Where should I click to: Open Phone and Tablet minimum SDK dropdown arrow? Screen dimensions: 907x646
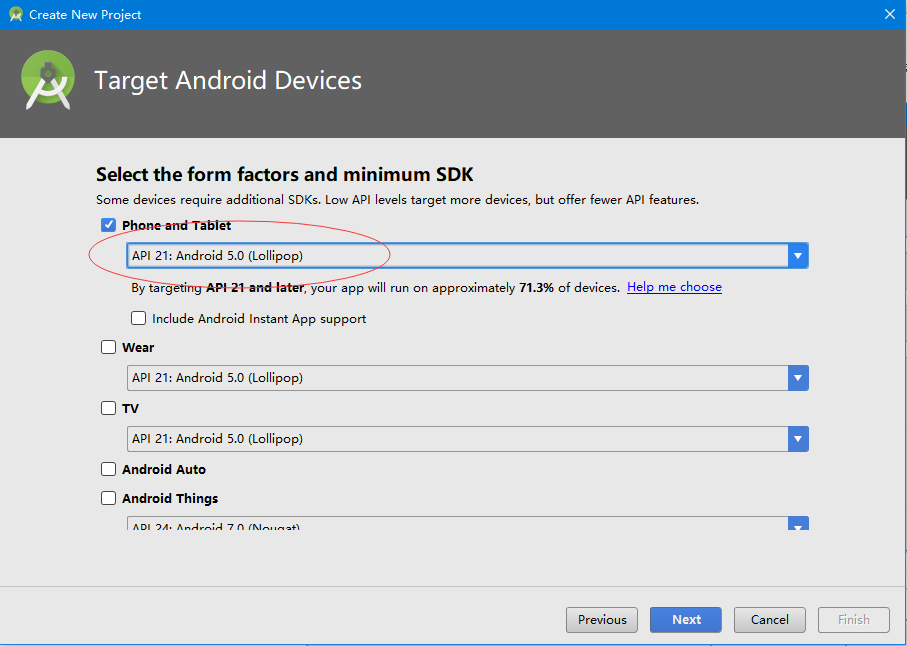(797, 256)
